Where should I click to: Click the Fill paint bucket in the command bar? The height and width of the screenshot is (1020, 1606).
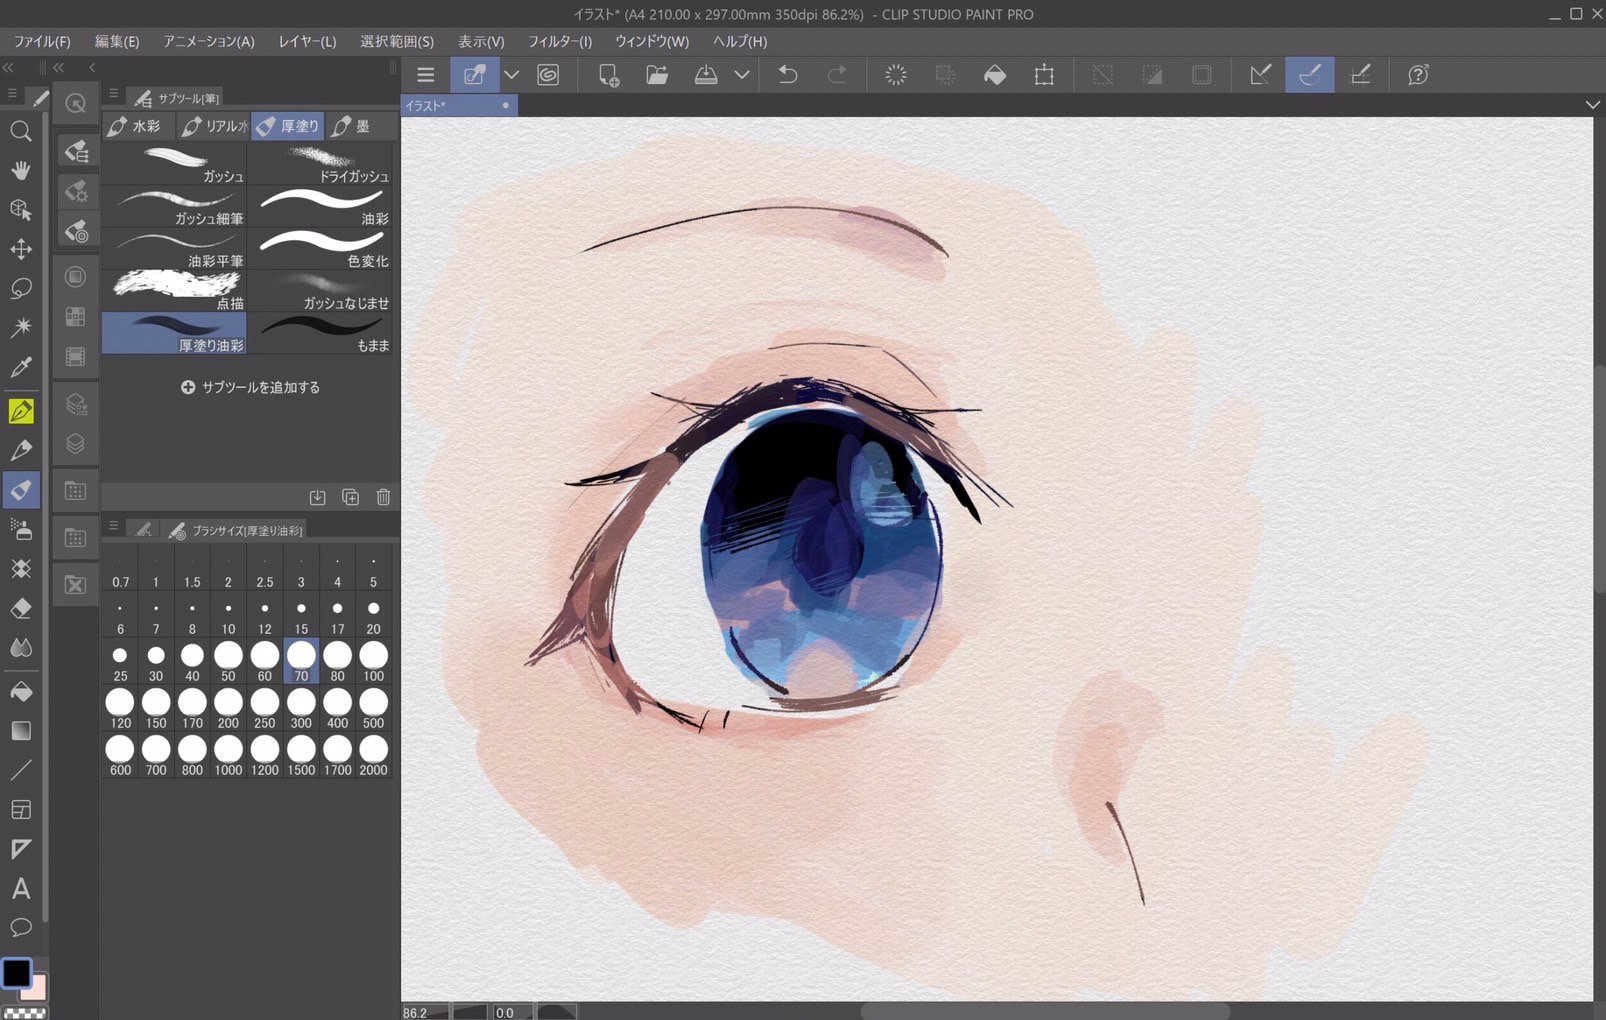coord(995,75)
